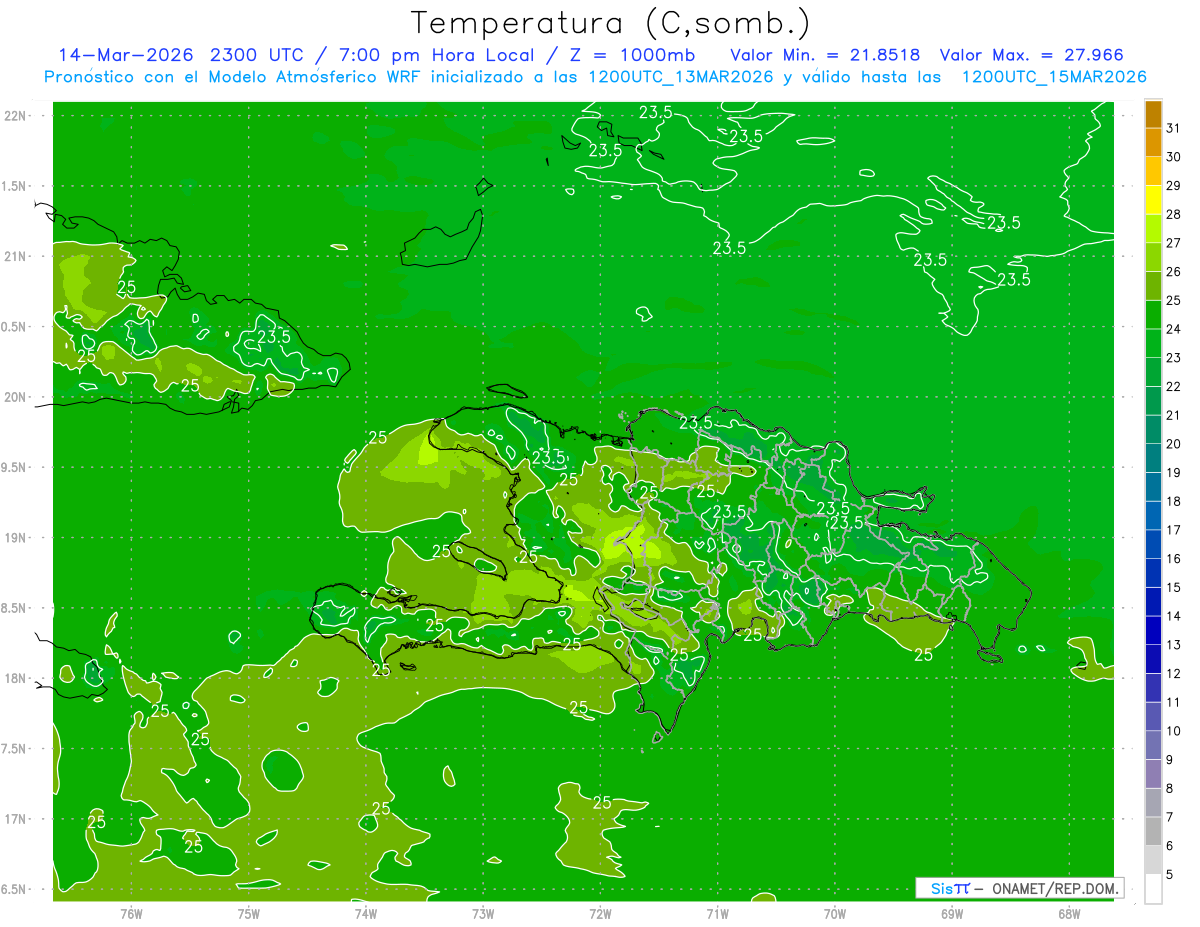
Task: Click the "74W" longitude axis label
Action: [366, 913]
